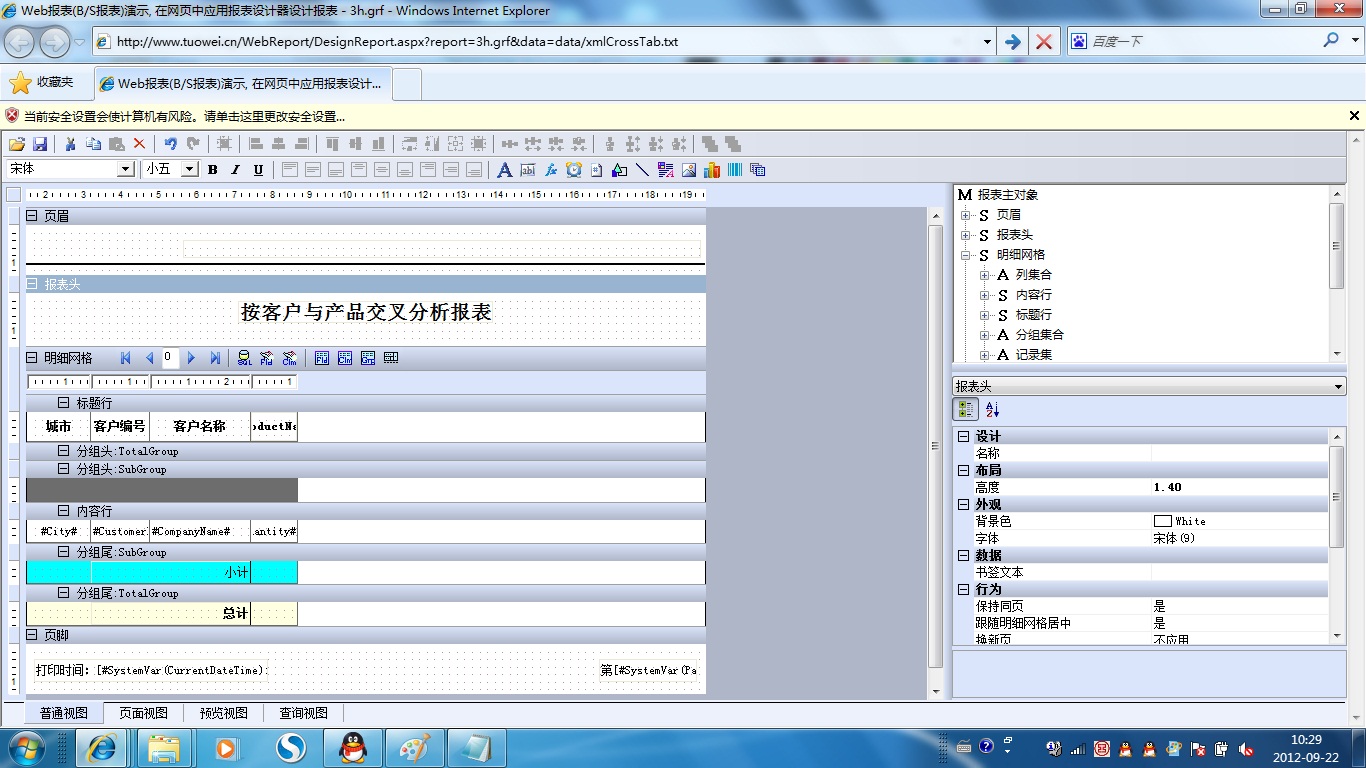Toggle Underline text formatting
The width and height of the screenshot is (1366, 768).
[258, 170]
